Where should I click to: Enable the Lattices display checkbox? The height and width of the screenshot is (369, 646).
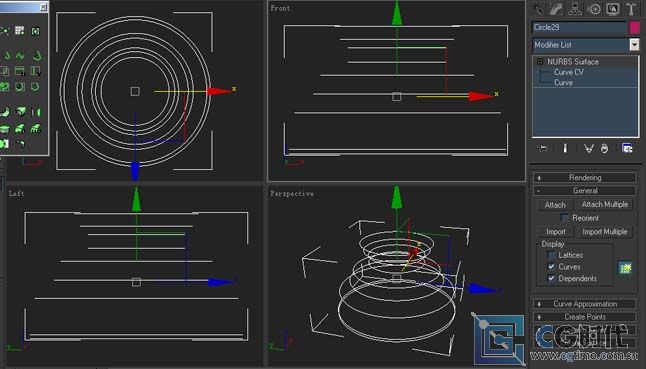coord(551,255)
